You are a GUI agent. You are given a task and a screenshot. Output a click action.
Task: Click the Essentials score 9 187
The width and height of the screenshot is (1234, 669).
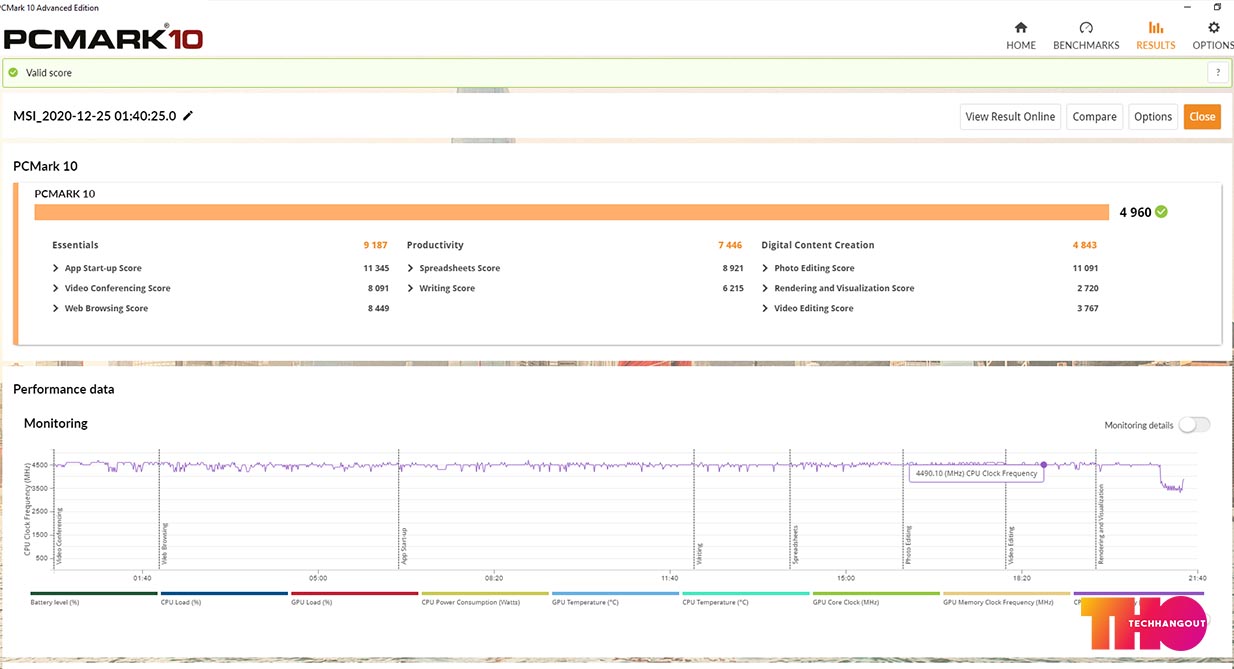tap(375, 245)
